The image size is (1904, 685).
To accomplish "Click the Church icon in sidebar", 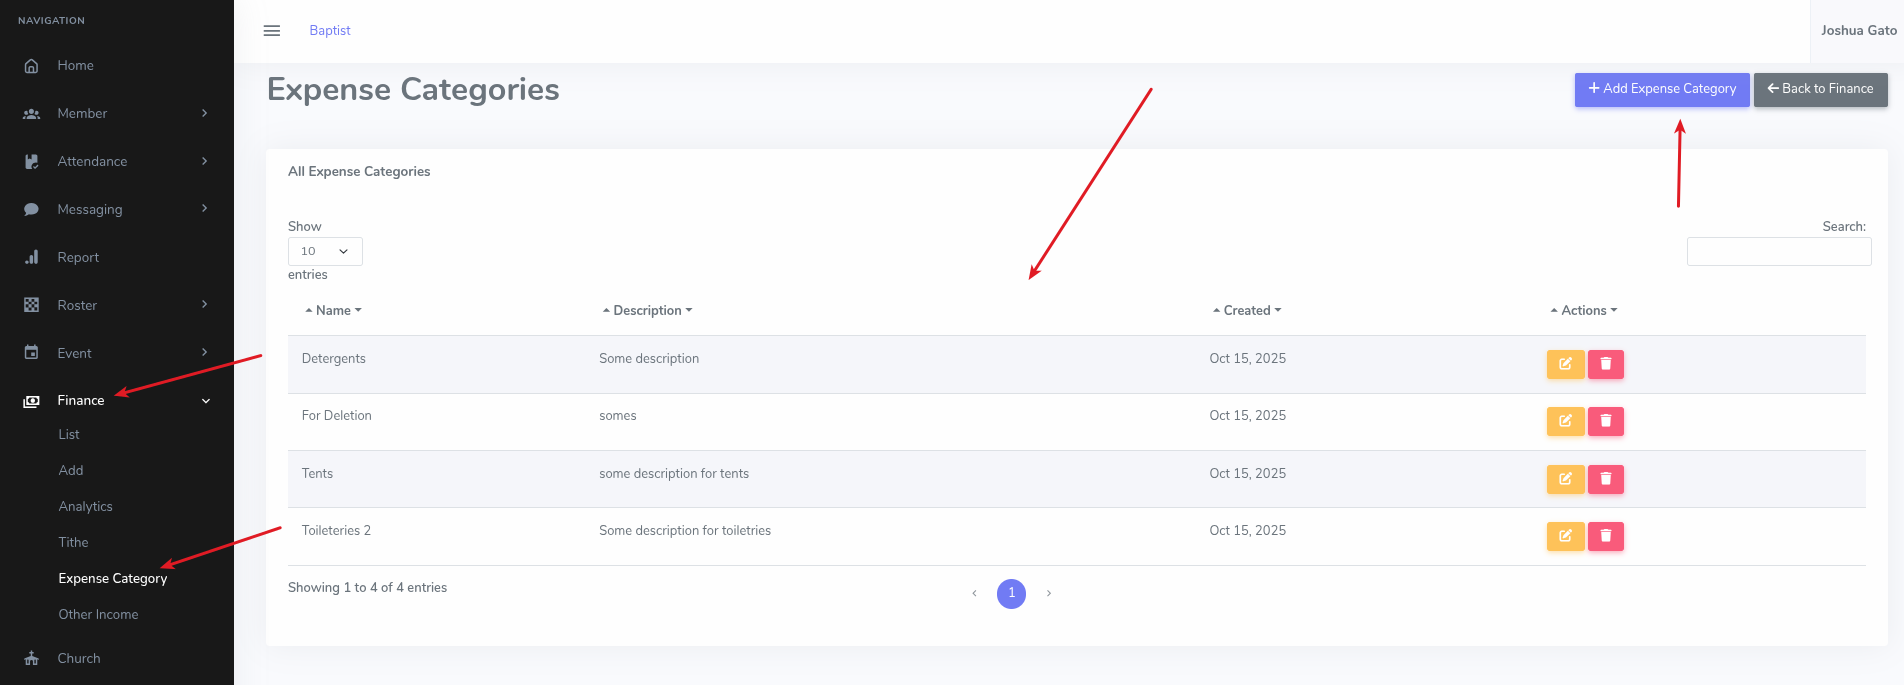I will [x=32, y=658].
